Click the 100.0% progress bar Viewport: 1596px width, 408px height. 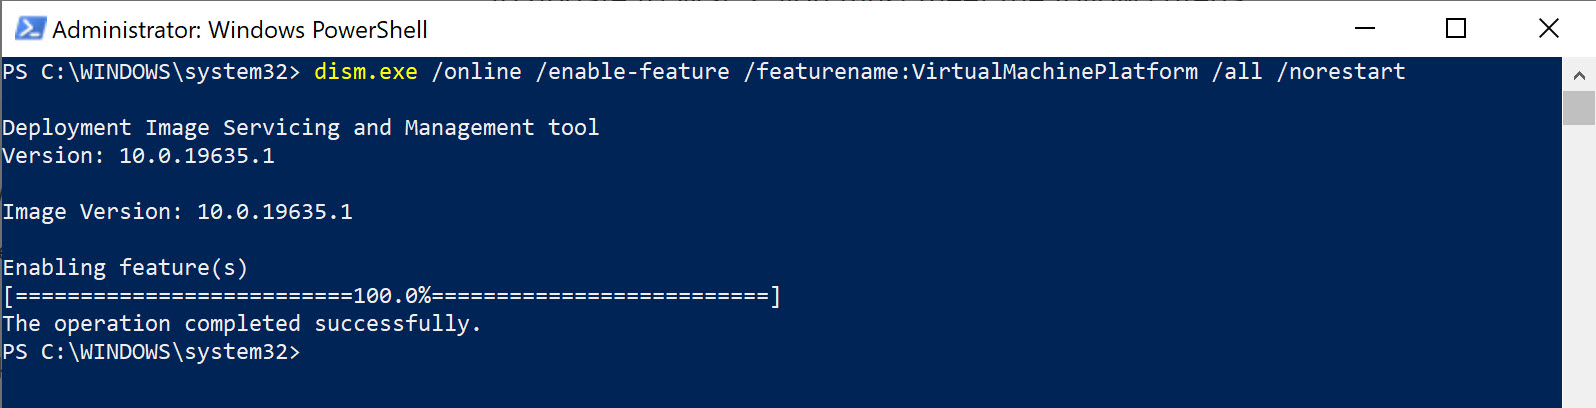(391, 296)
